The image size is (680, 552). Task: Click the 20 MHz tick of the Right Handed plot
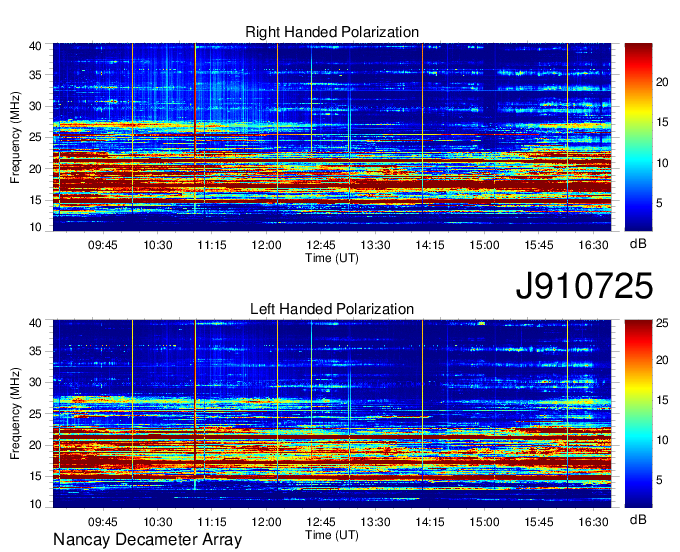[35, 169]
